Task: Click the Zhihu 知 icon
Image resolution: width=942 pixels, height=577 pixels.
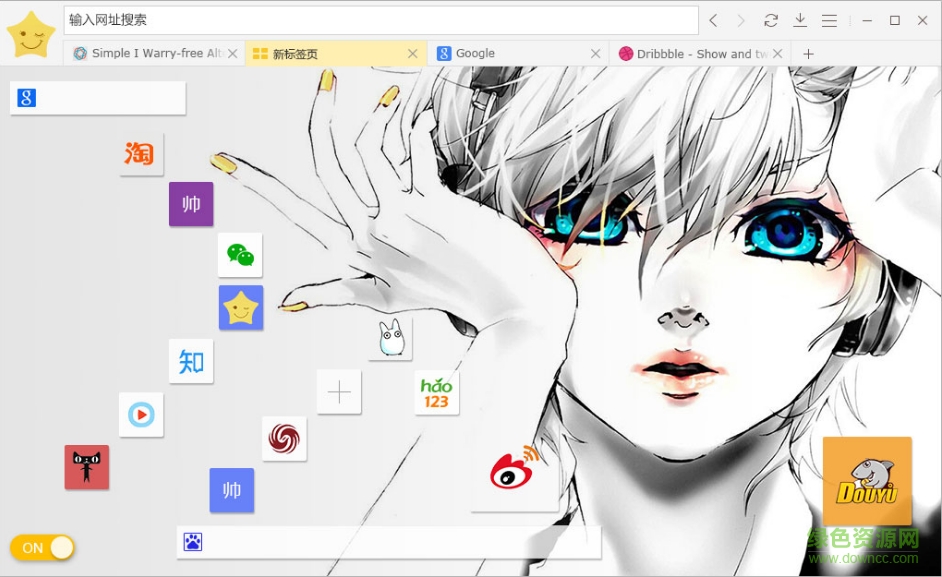Action: pos(191,362)
